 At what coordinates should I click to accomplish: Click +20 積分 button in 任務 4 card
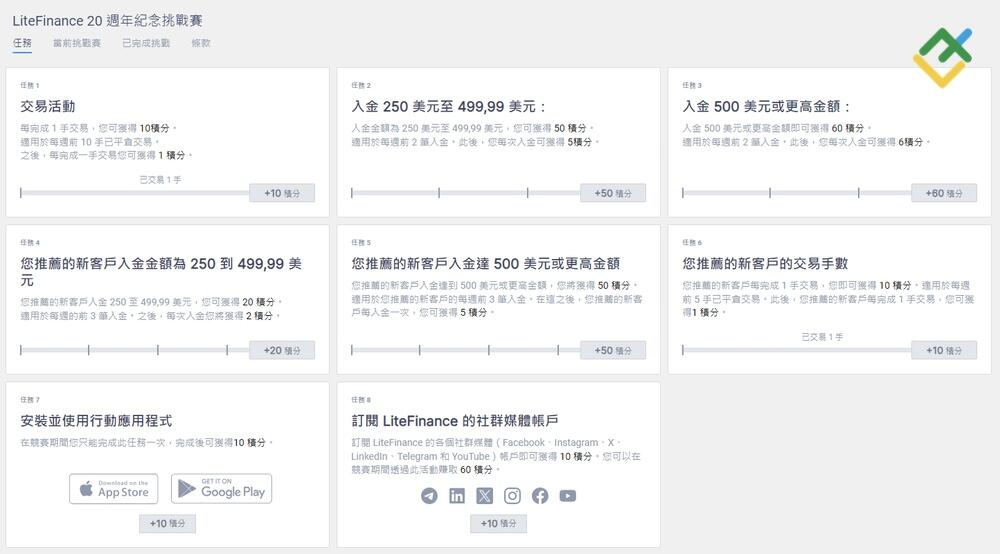[x=282, y=350]
